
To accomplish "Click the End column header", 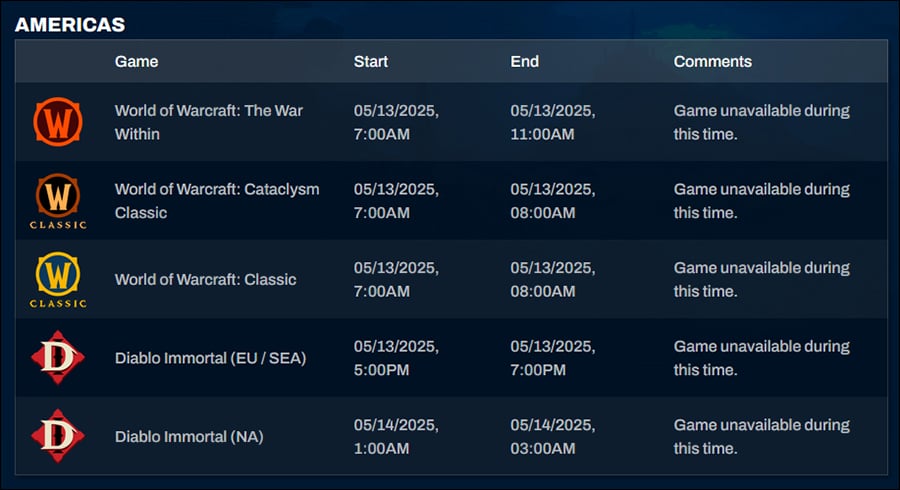I will pyautogui.click(x=525, y=61).
